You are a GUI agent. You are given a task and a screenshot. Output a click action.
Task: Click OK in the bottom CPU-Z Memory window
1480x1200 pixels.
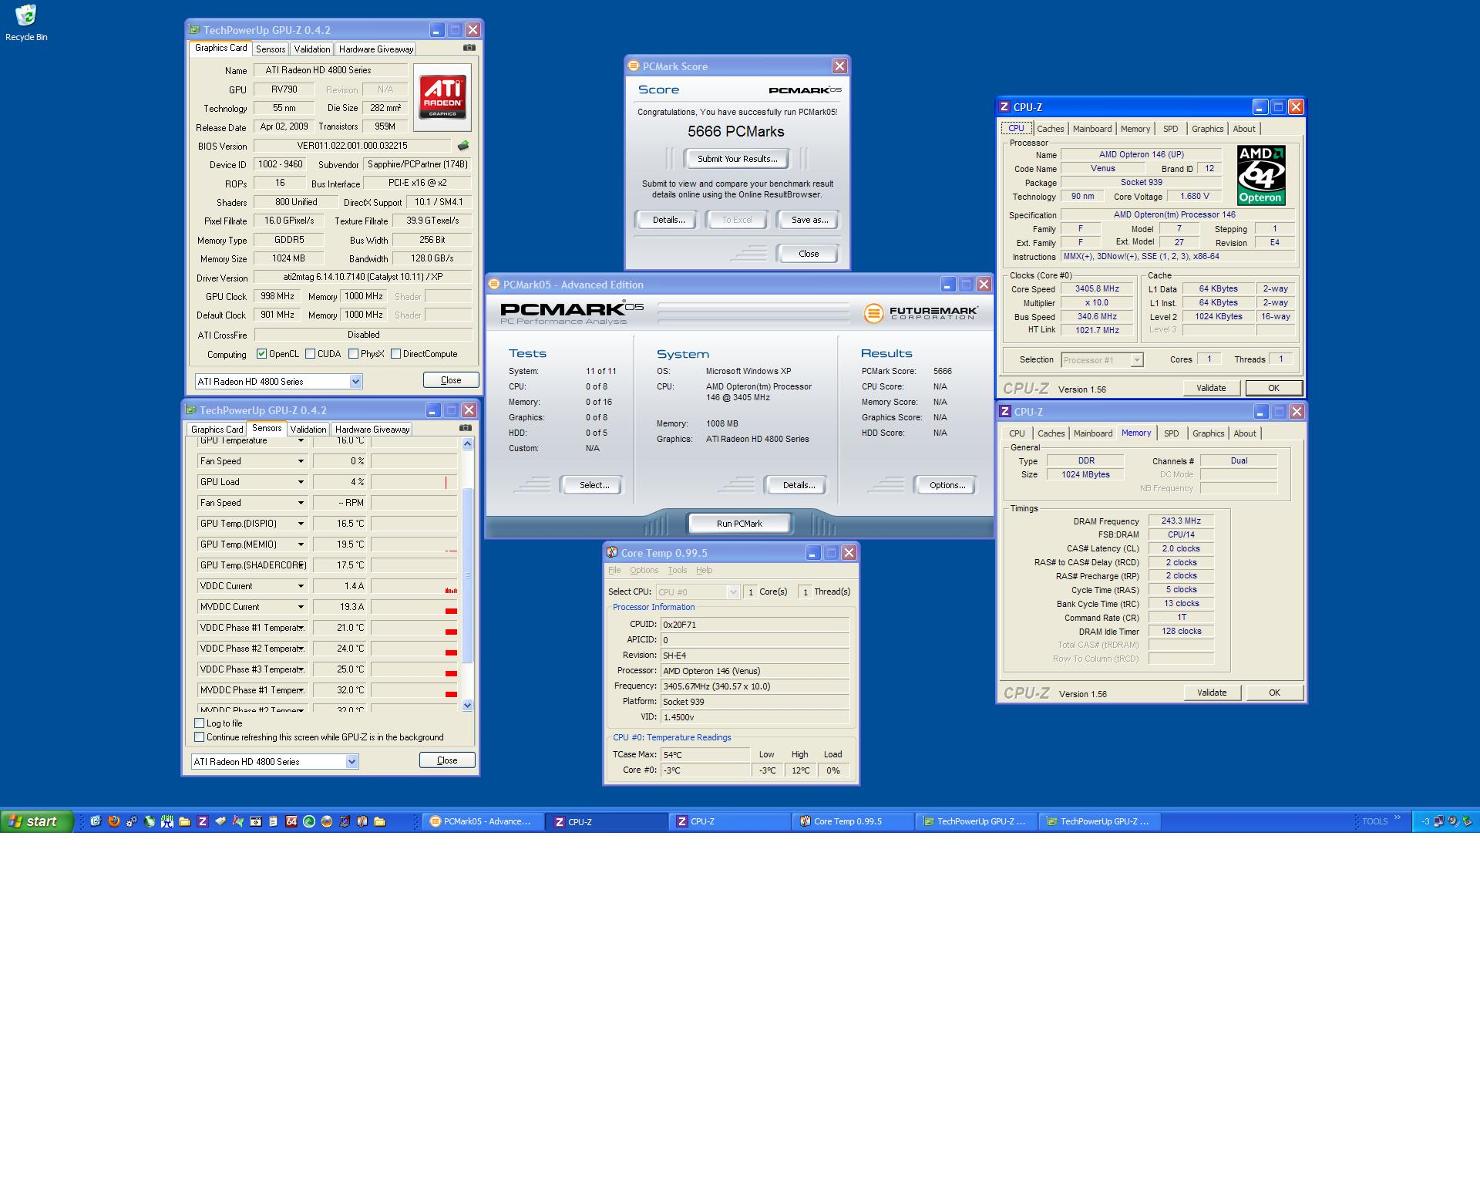coord(1274,692)
